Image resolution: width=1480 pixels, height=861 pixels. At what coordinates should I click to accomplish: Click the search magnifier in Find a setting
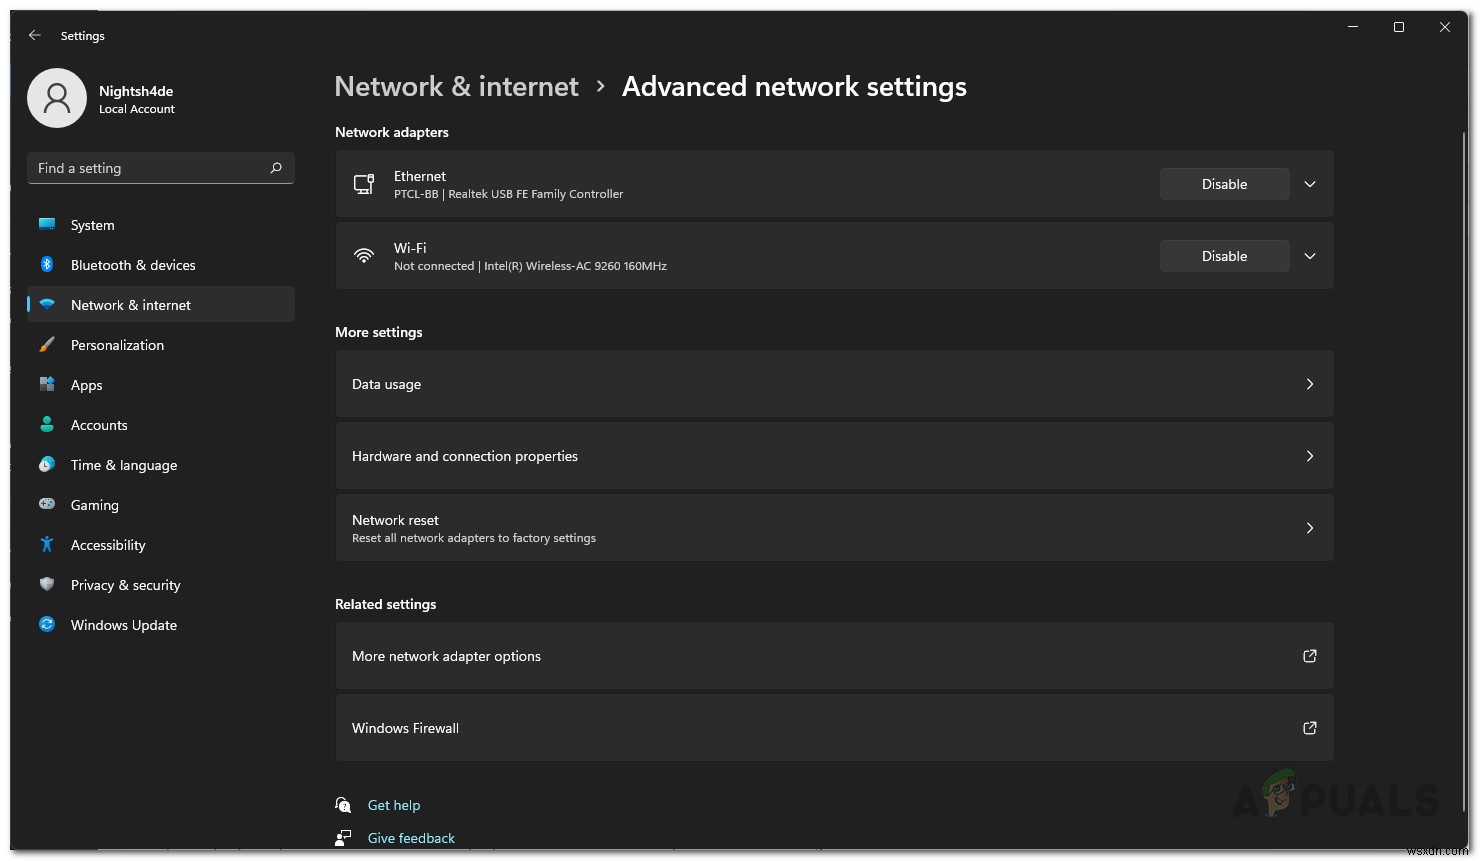276,168
